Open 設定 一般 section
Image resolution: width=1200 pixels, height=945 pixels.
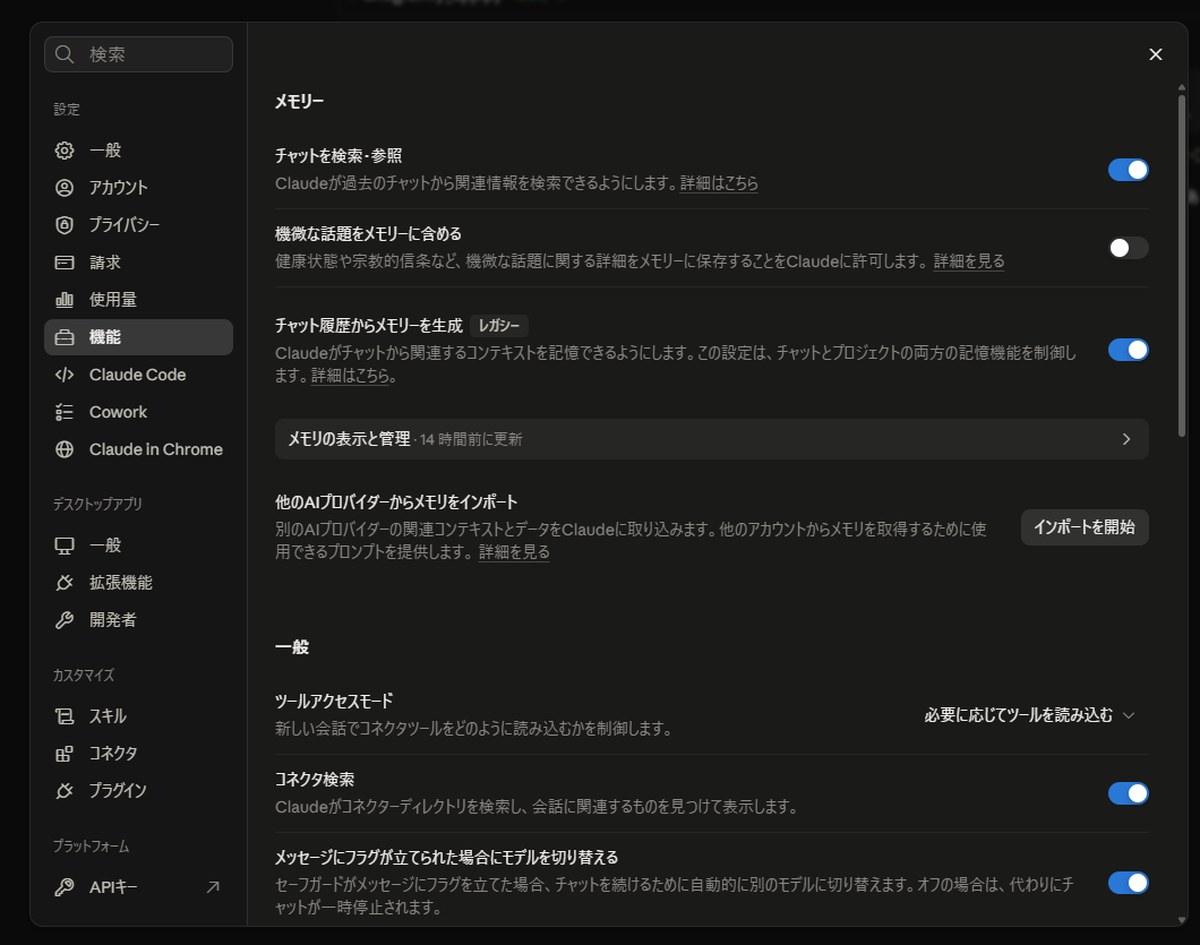pos(139,150)
